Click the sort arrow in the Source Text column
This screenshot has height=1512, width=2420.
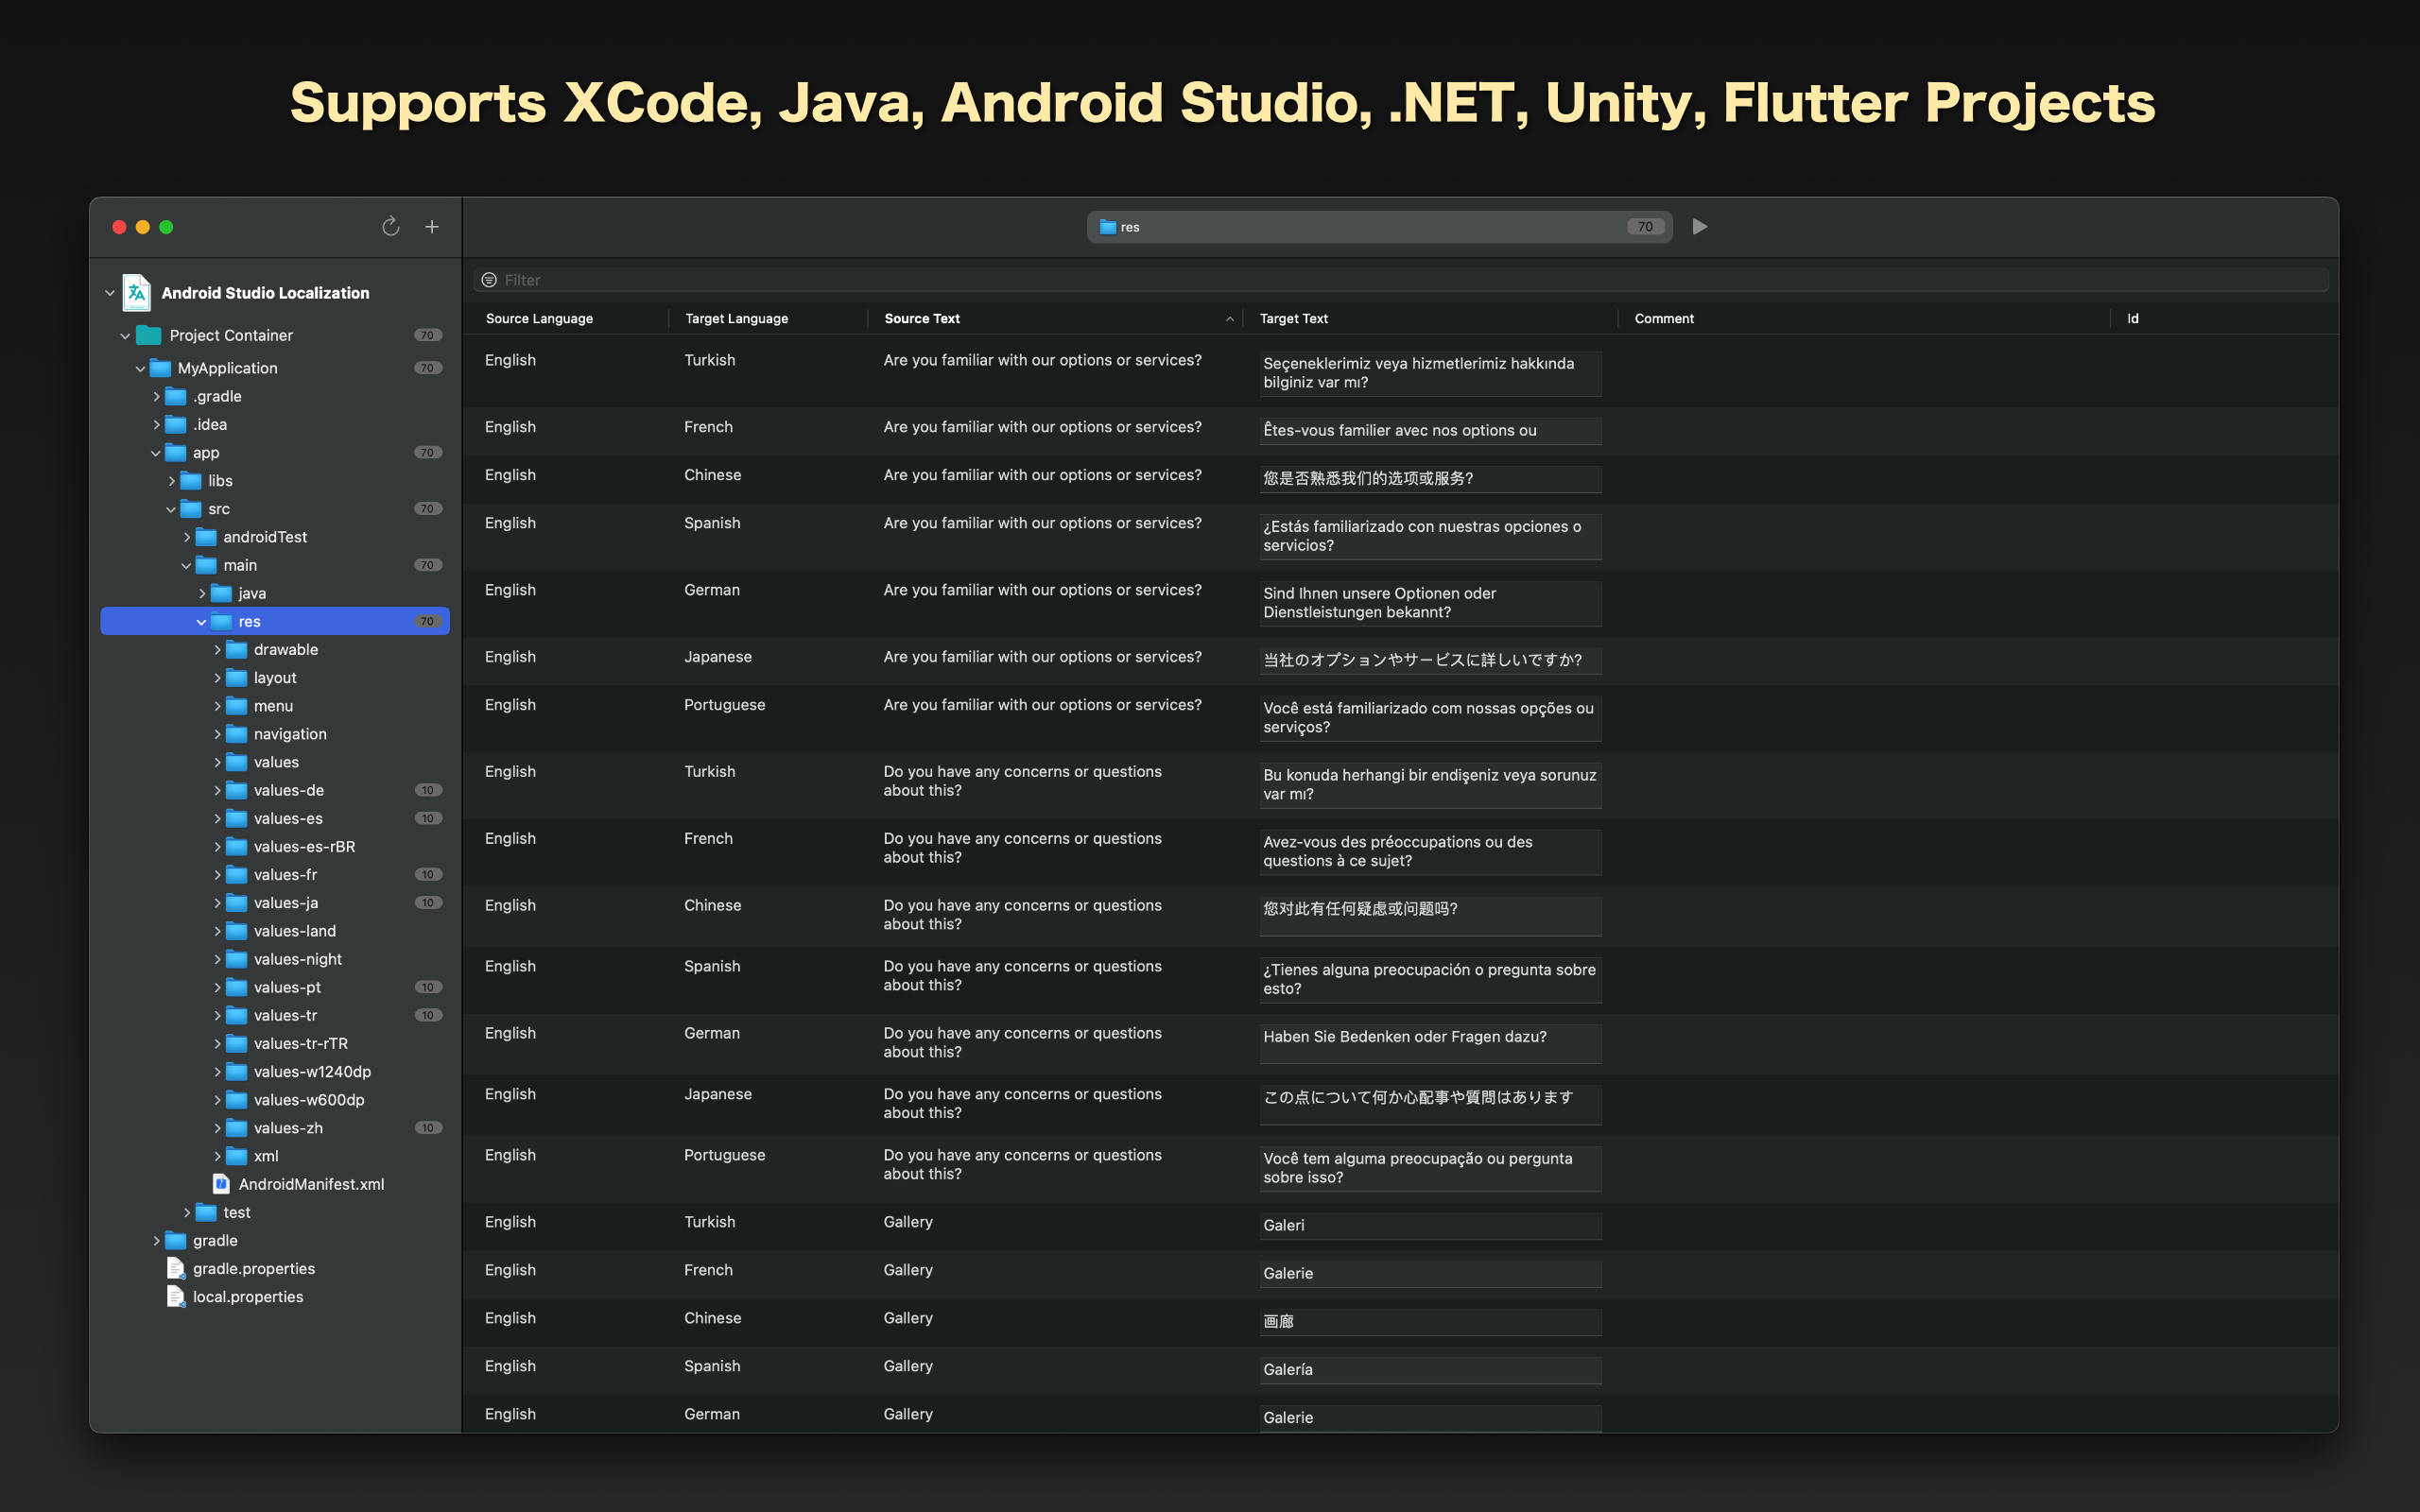coord(1229,319)
